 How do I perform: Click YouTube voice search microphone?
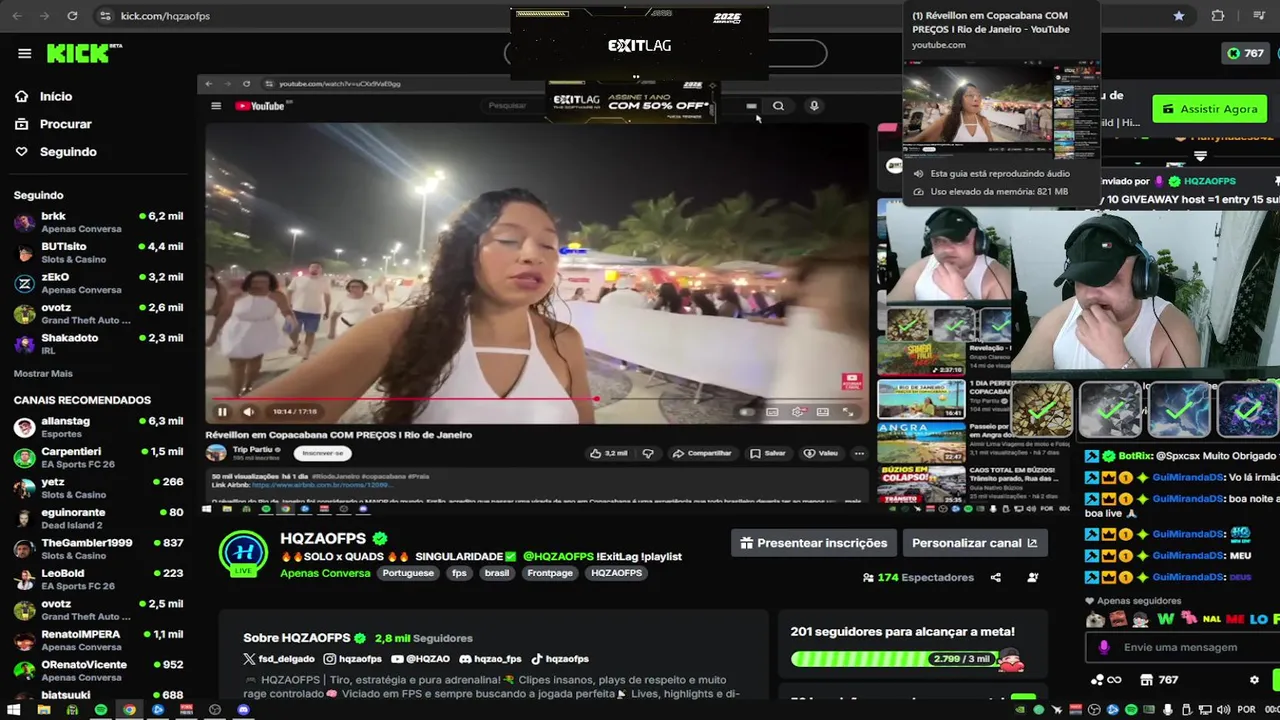coord(814,106)
